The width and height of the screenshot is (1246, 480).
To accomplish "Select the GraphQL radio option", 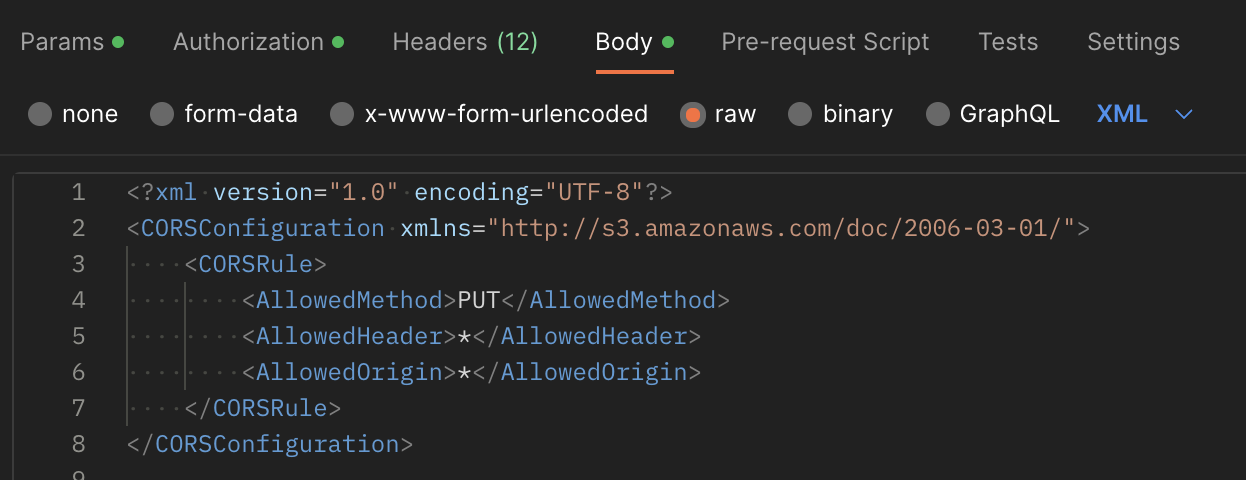I will pyautogui.click(x=937, y=114).
